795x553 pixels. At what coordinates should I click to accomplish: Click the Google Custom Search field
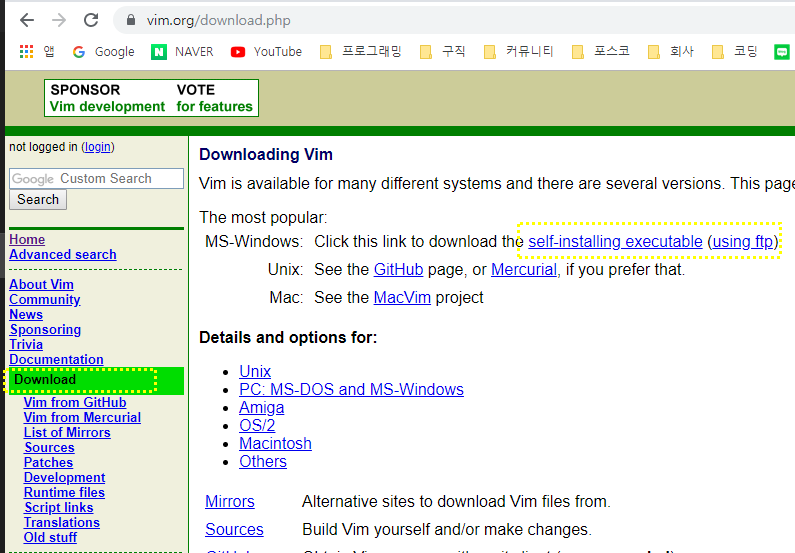tap(96, 178)
